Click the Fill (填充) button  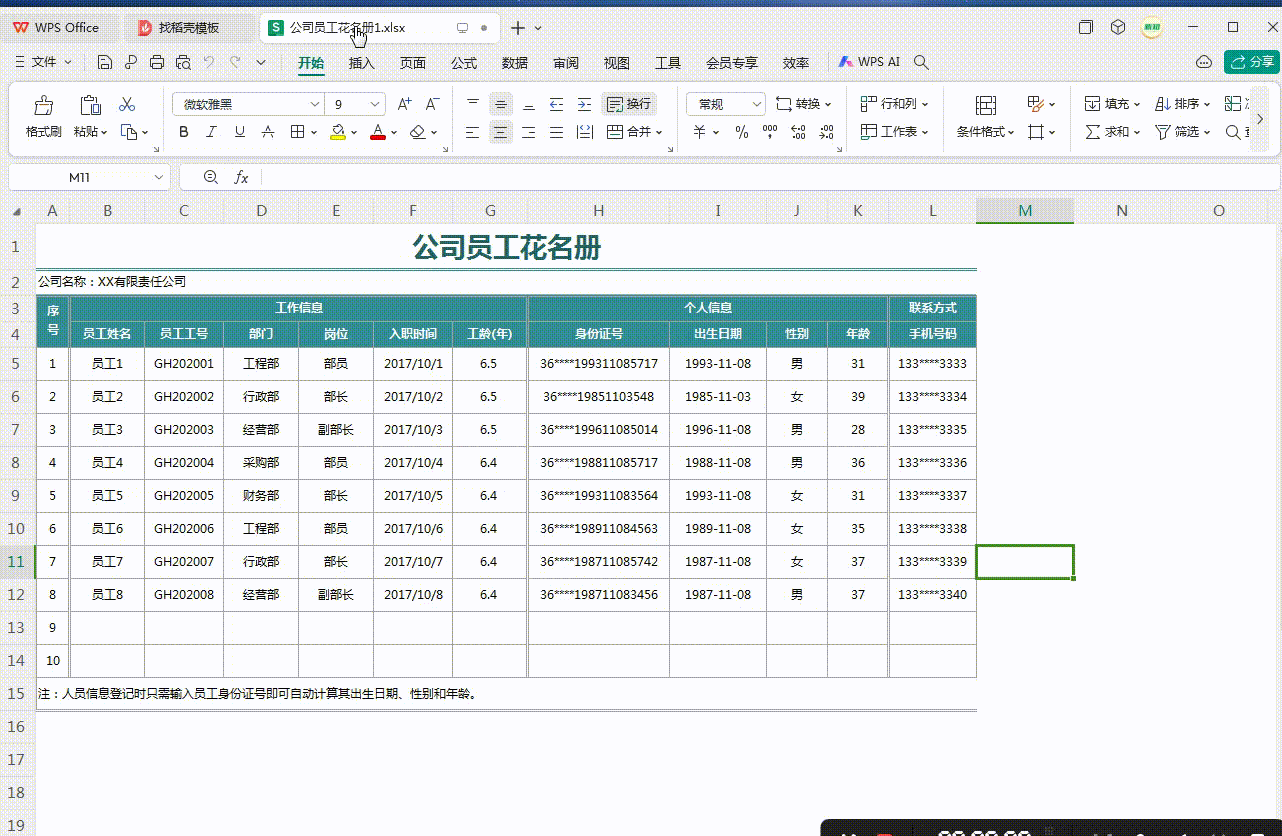[x=1110, y=104]
